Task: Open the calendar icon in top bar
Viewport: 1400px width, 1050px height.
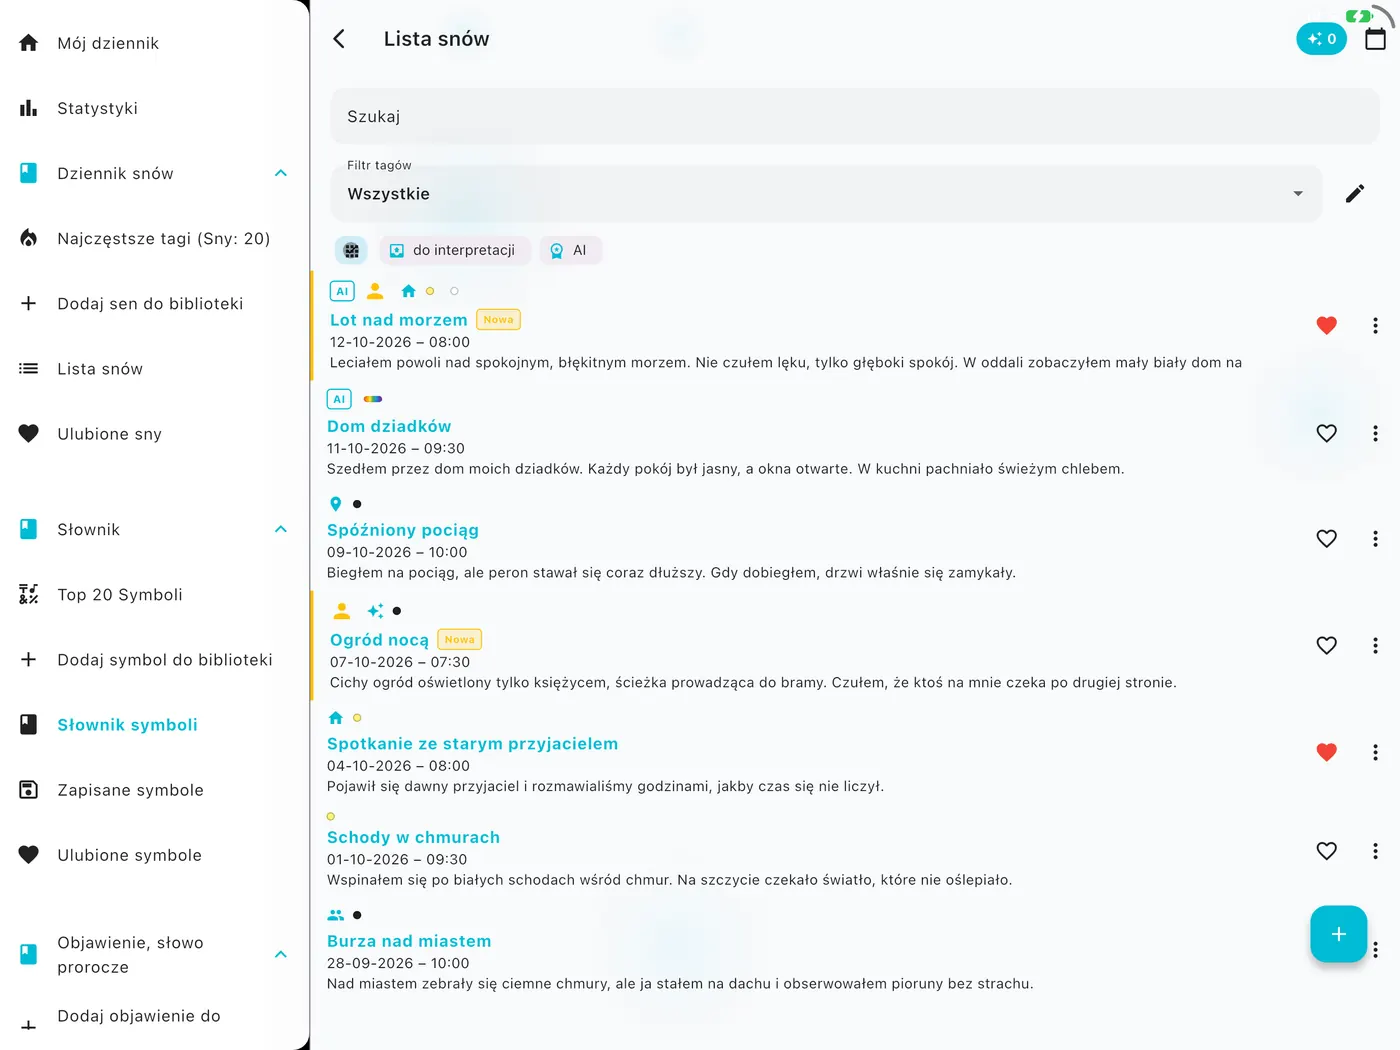Action: coord(1376,39)
